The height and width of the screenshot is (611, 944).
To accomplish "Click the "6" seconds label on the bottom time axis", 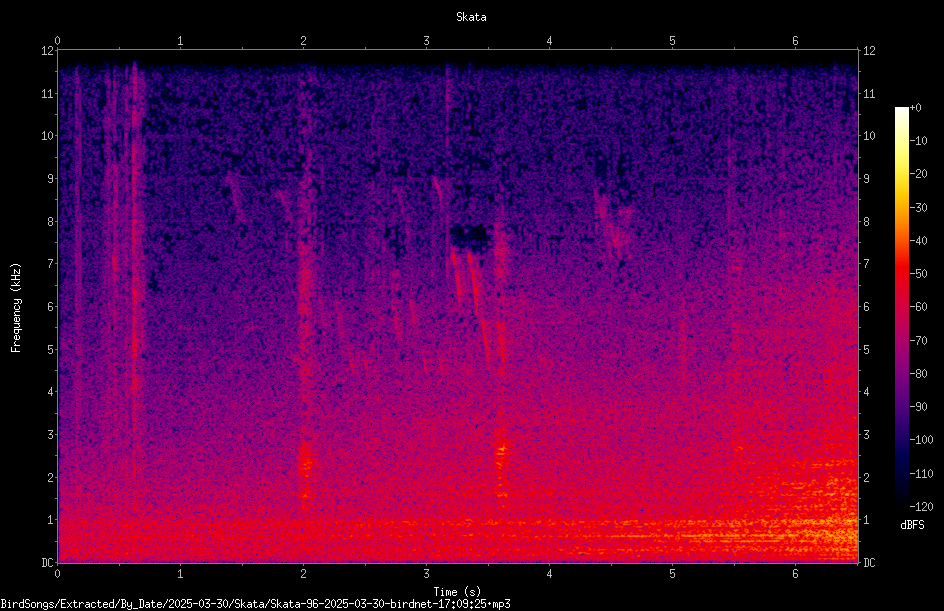I will tap(795, 574).
